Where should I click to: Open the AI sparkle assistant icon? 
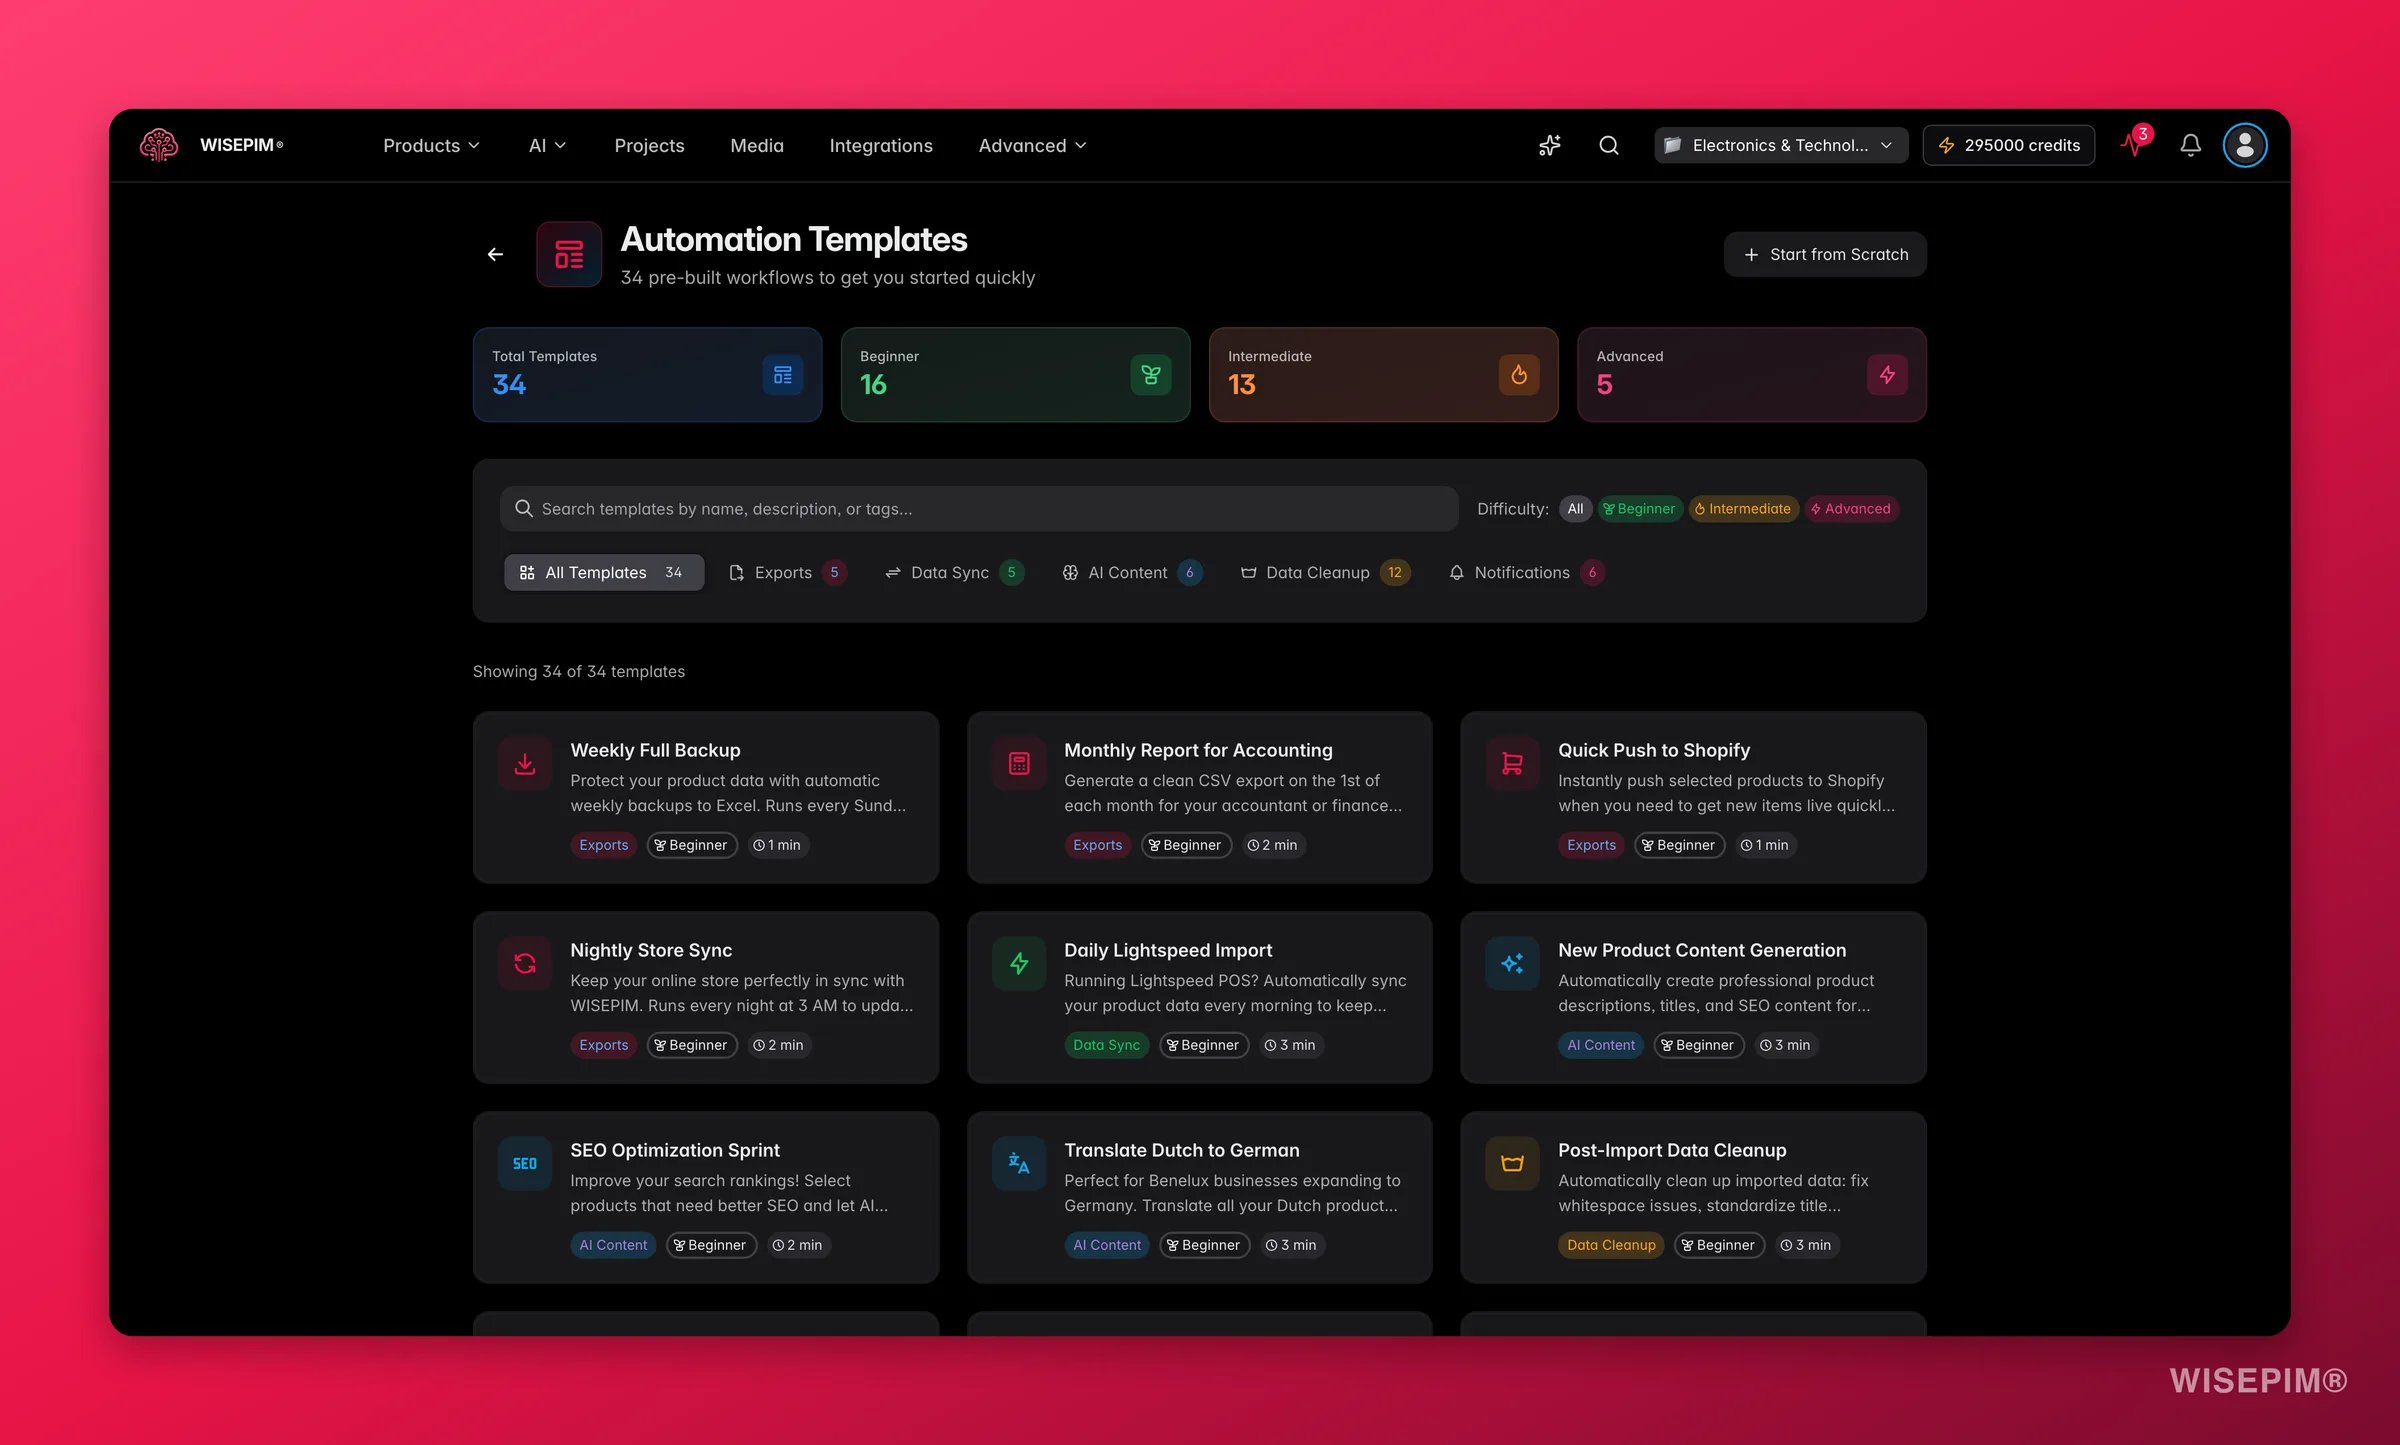1549,145
